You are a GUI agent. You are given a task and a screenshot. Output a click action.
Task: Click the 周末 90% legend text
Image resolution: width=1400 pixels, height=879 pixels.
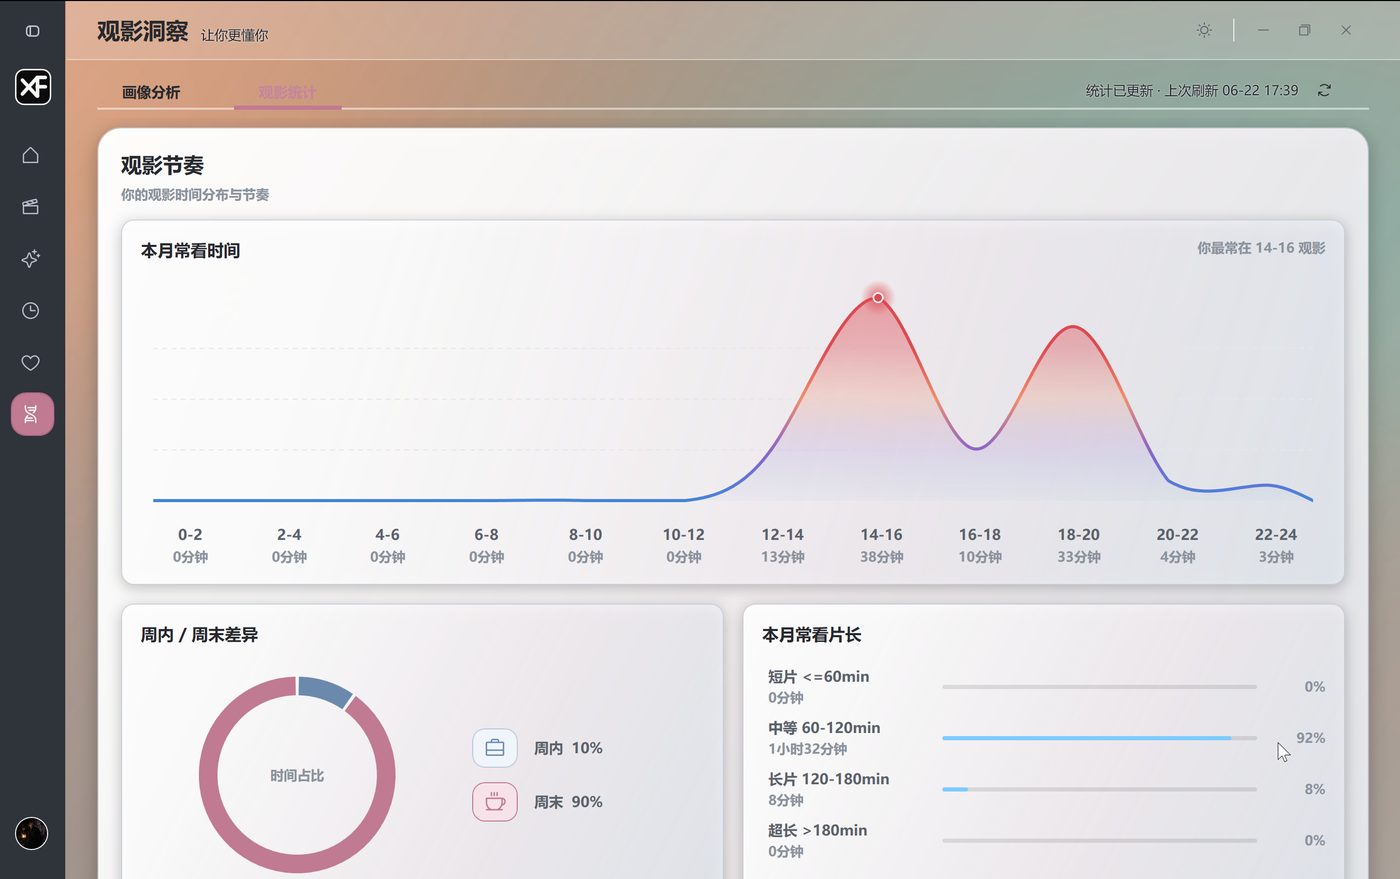(x=568, y=802)
